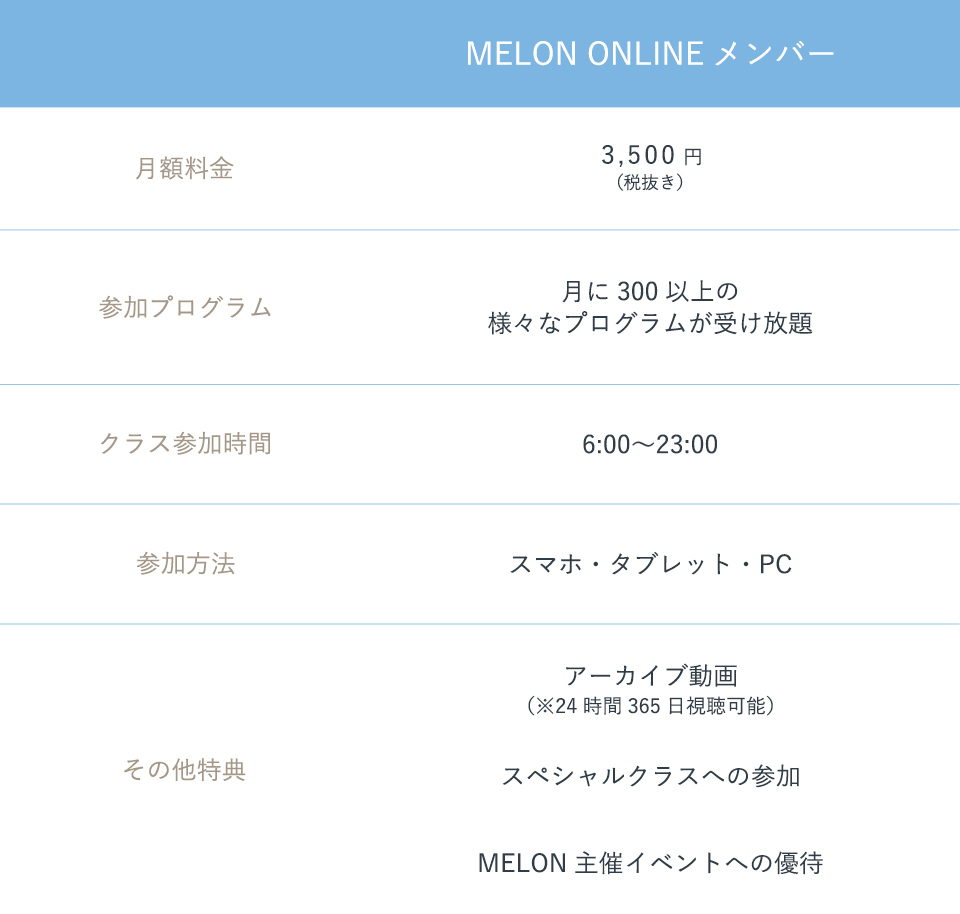Screen dimensions: 960x914
Task: Click 様々なプログラムが受け放題 text
Action: pos(650,324)
